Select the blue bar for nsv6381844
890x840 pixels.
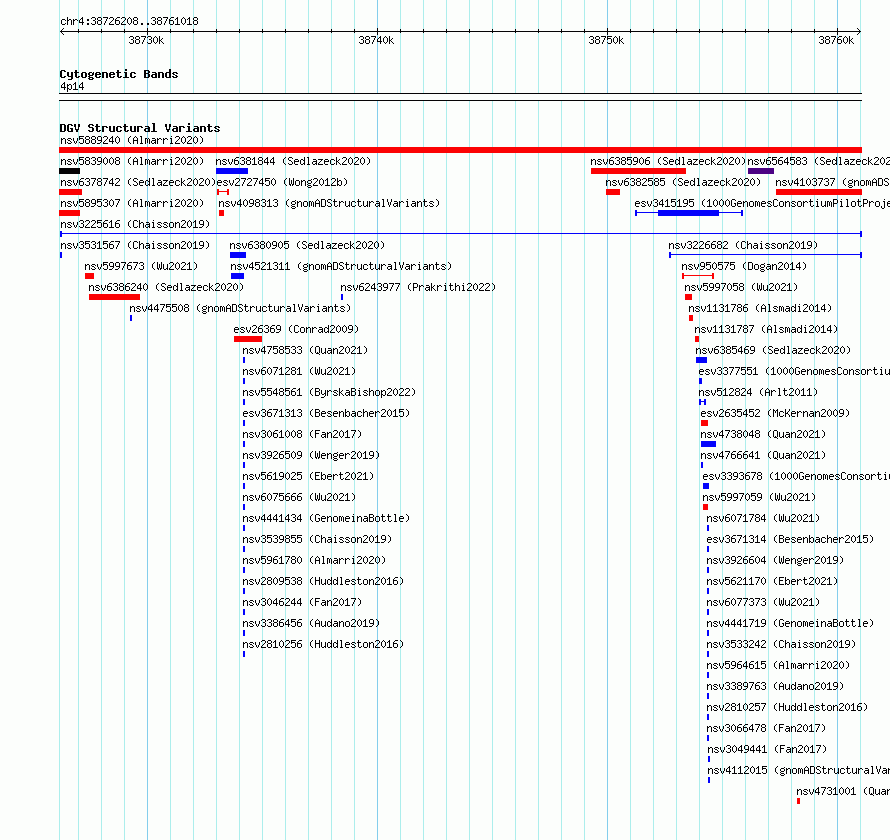tap(232, 171)
